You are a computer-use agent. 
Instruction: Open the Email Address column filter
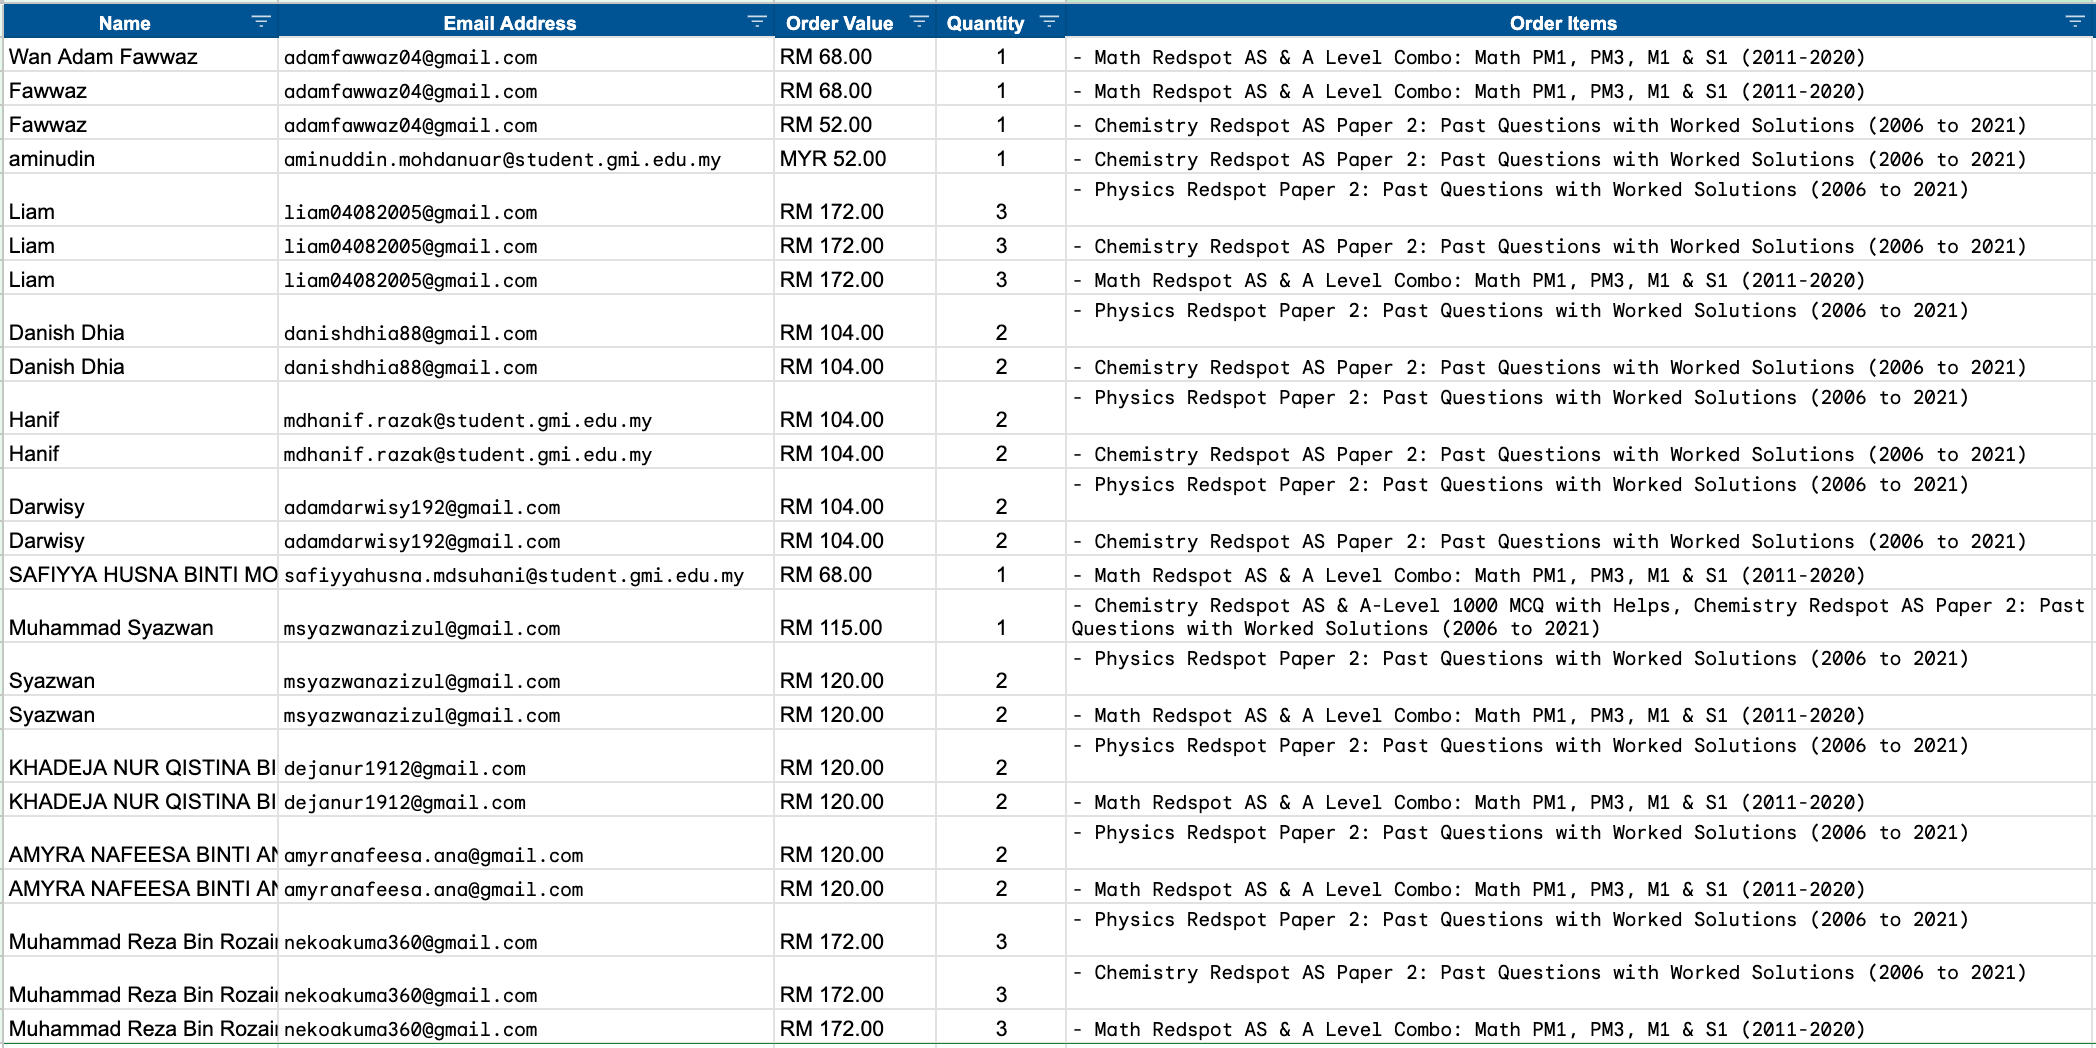[x=757, y=22]
